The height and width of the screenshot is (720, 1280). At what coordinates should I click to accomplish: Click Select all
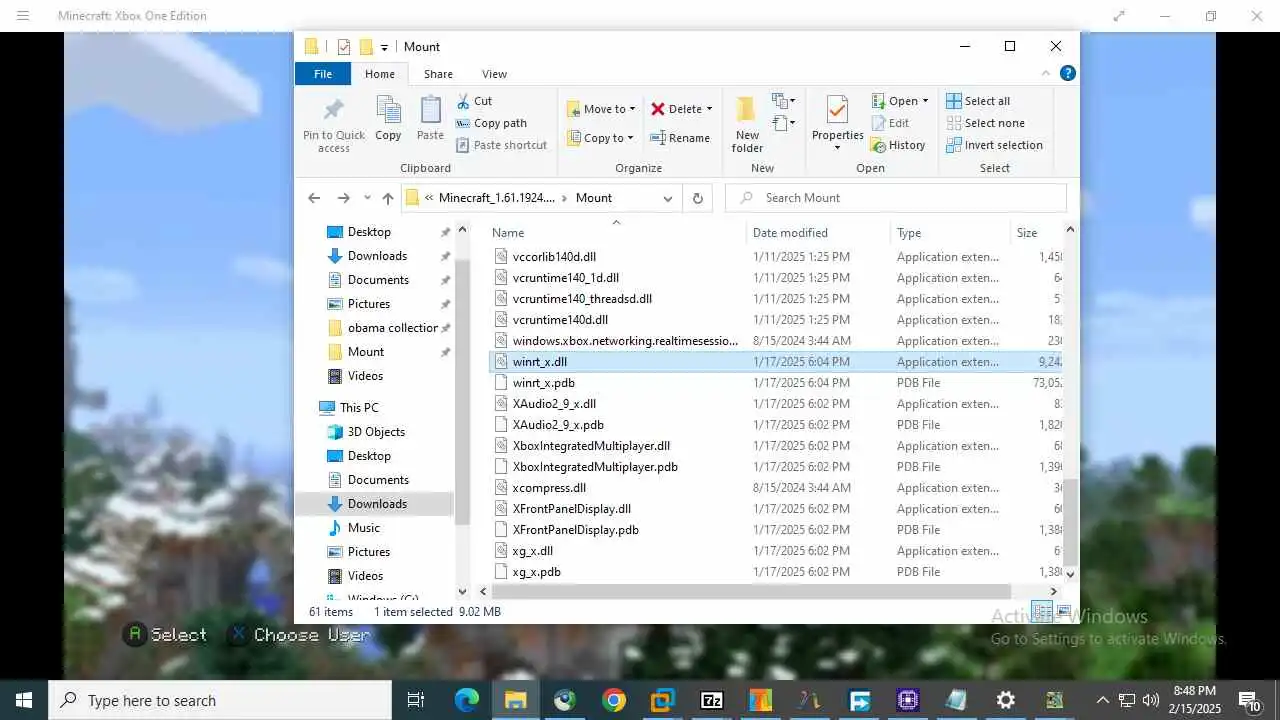[978, 101]
